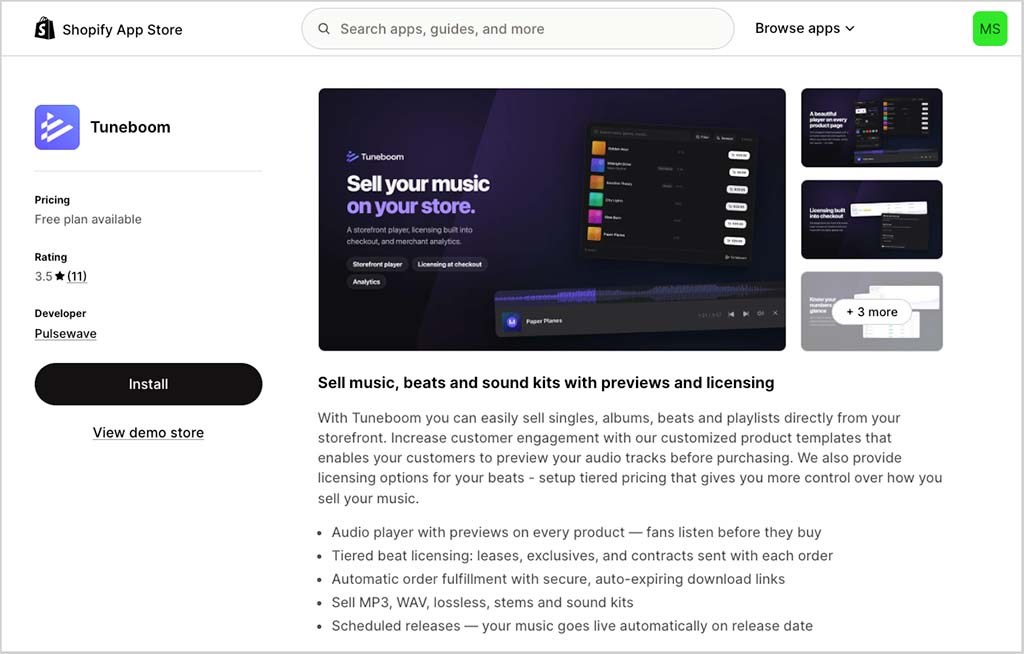The image size is (1024, 654).
Task: Open the View demo store link
Action: coord(148,433)
